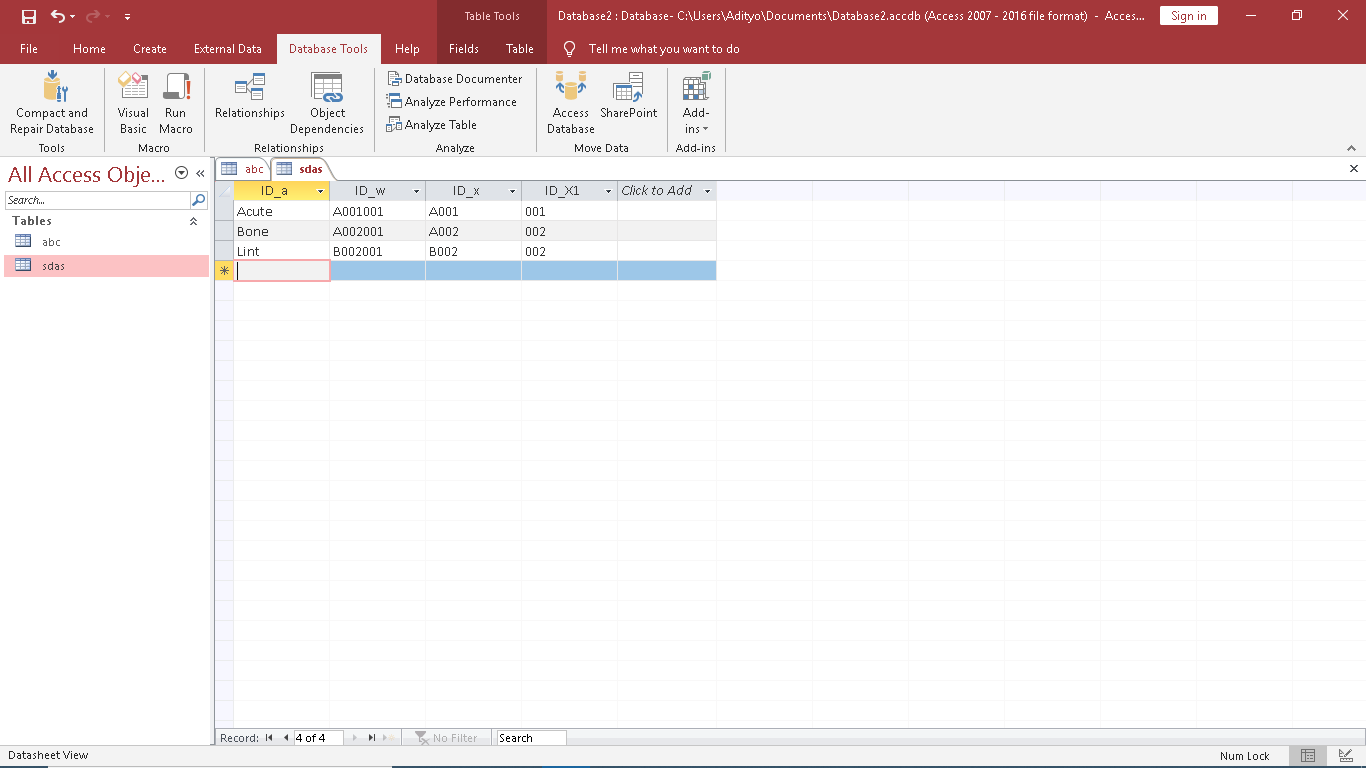Click the navigation pane Search box

[97, 200]
